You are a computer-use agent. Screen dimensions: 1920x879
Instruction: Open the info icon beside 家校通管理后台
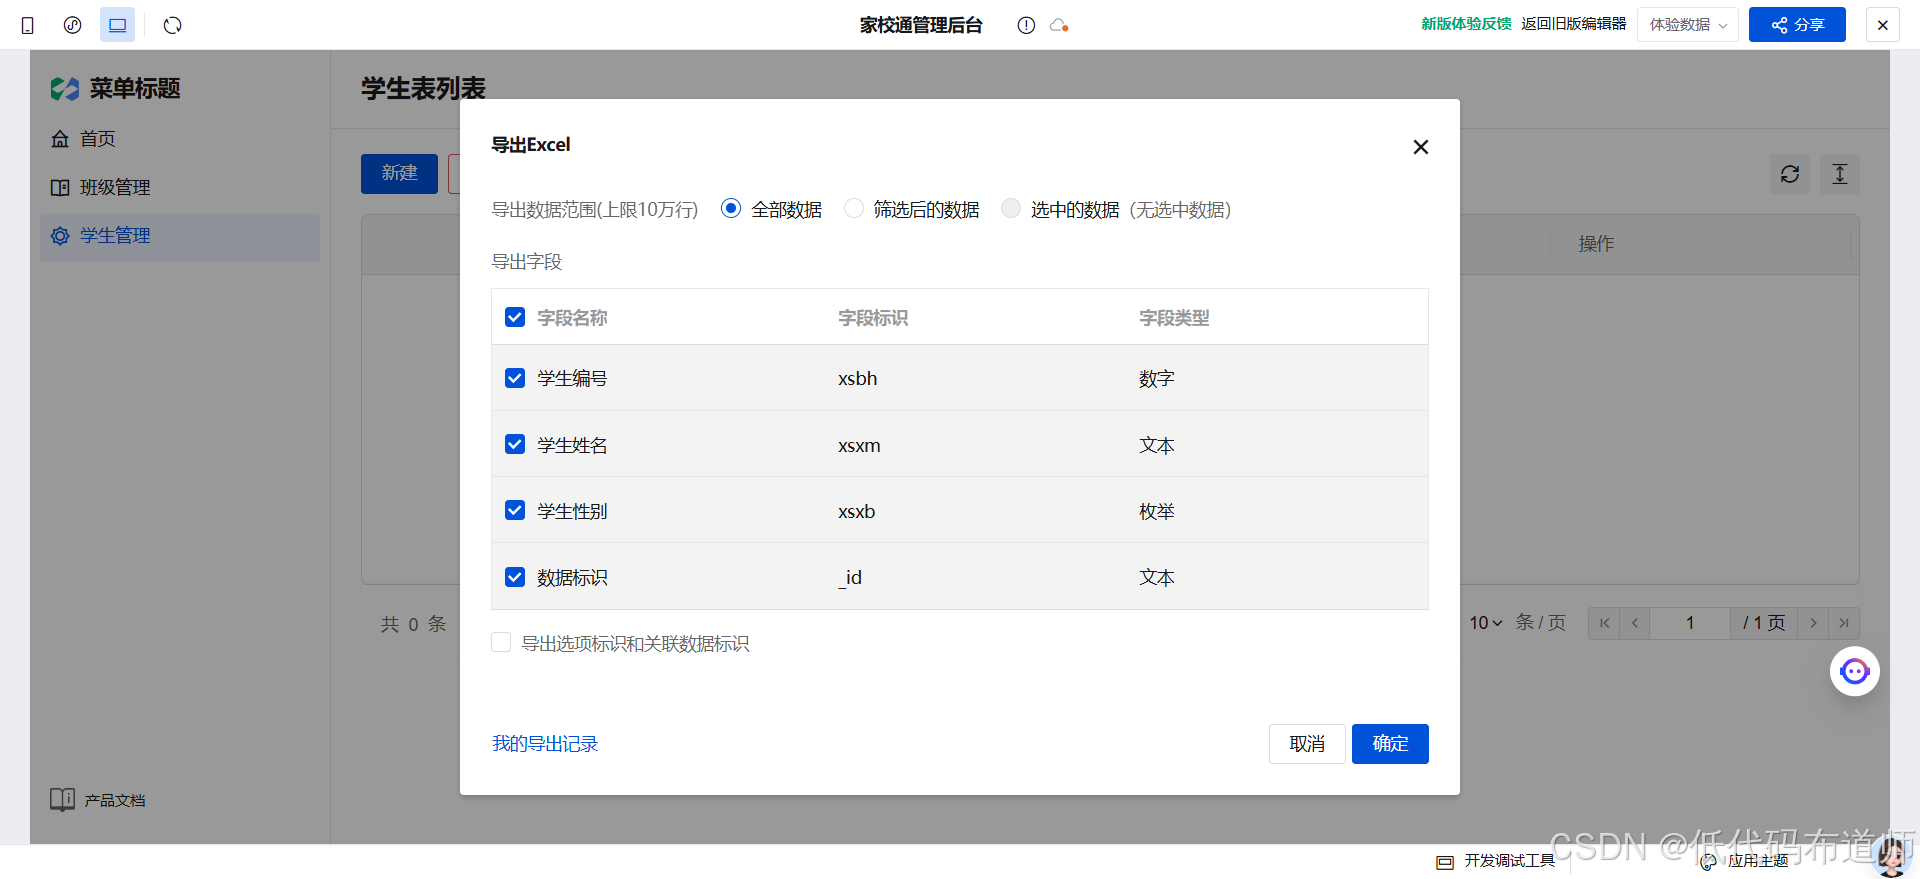click(x=1026, y=25)
